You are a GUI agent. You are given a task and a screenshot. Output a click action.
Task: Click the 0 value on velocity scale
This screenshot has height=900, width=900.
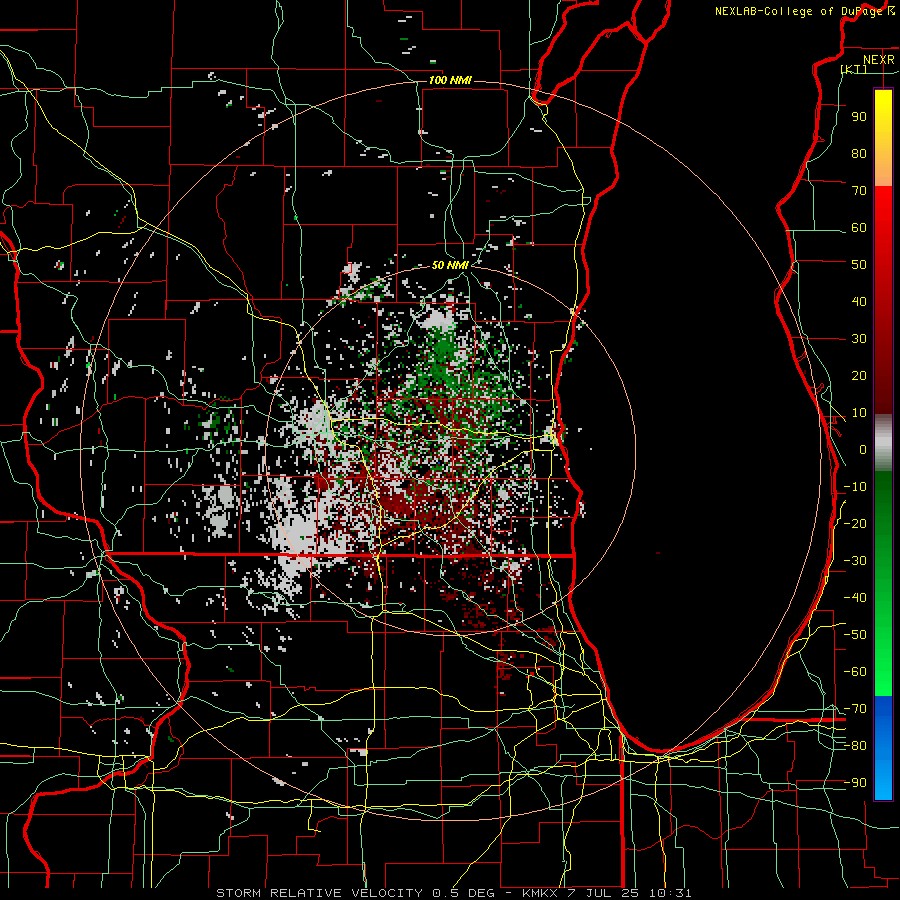[863, 449]
